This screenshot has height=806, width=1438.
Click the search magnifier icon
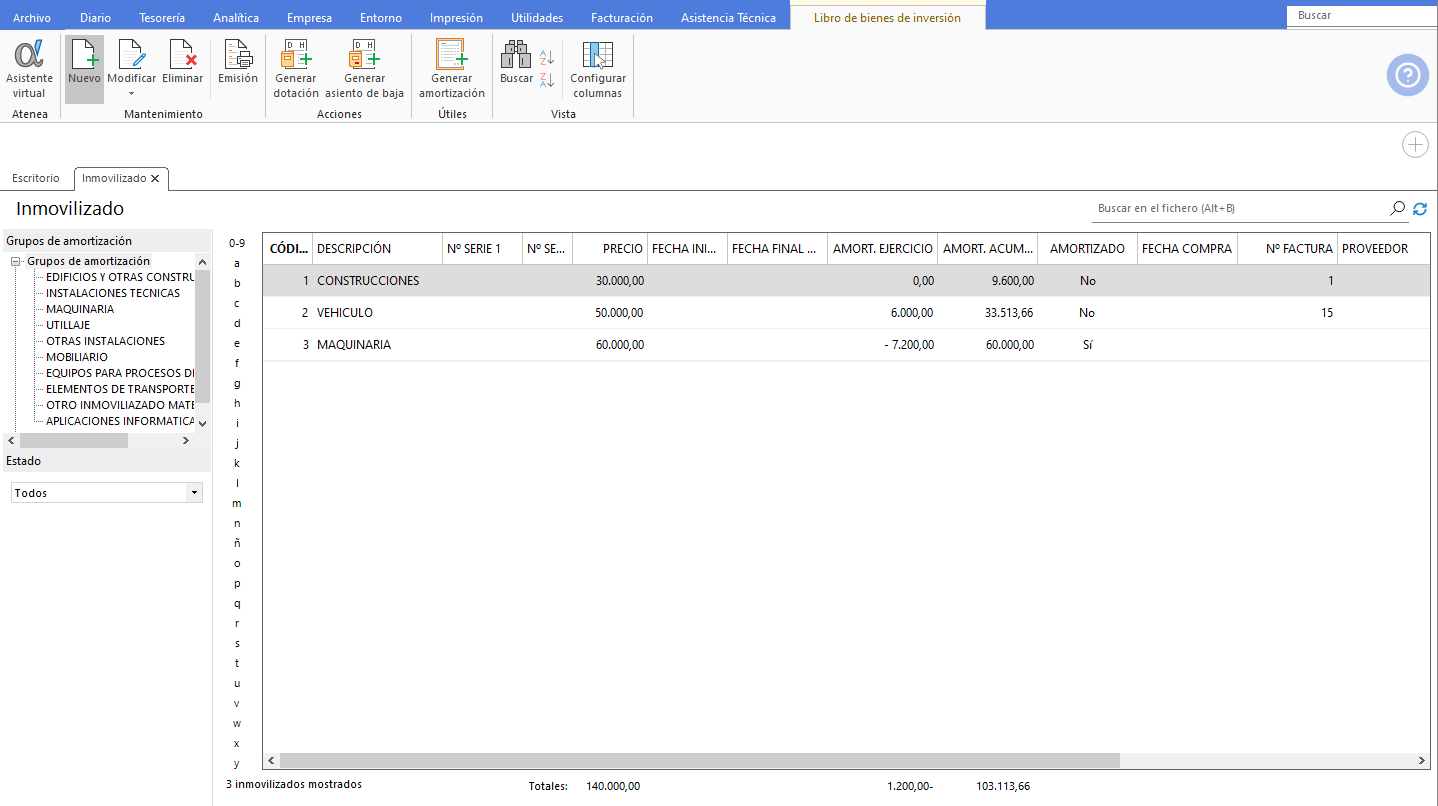tap(1397, 208)
